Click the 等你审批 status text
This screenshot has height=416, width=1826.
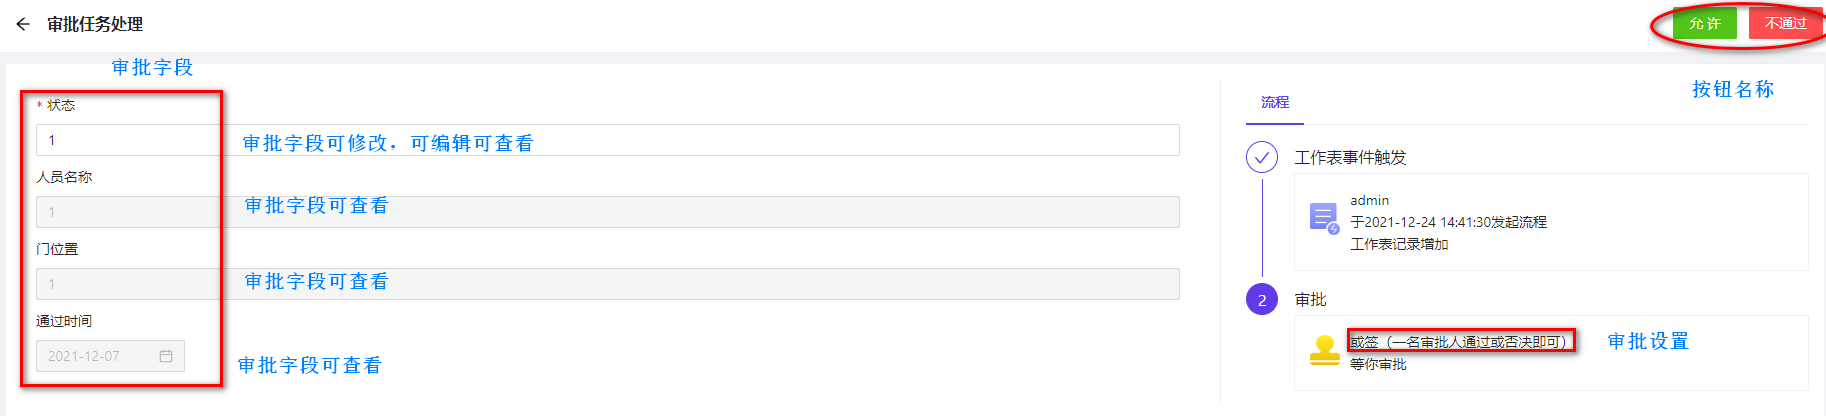(x=1378, y=364)
